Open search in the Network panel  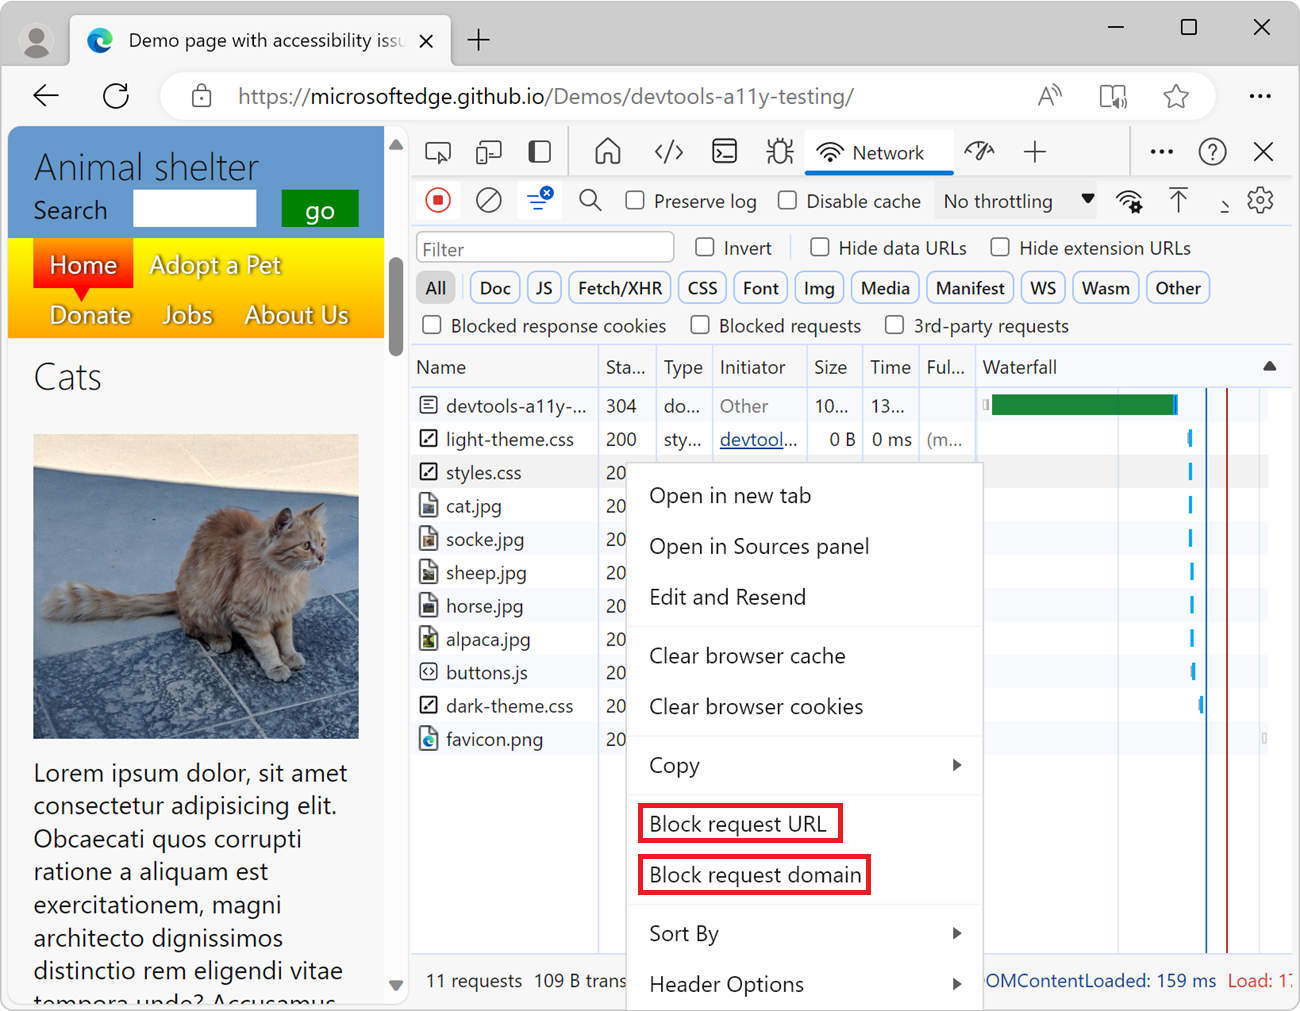(590, 200)
